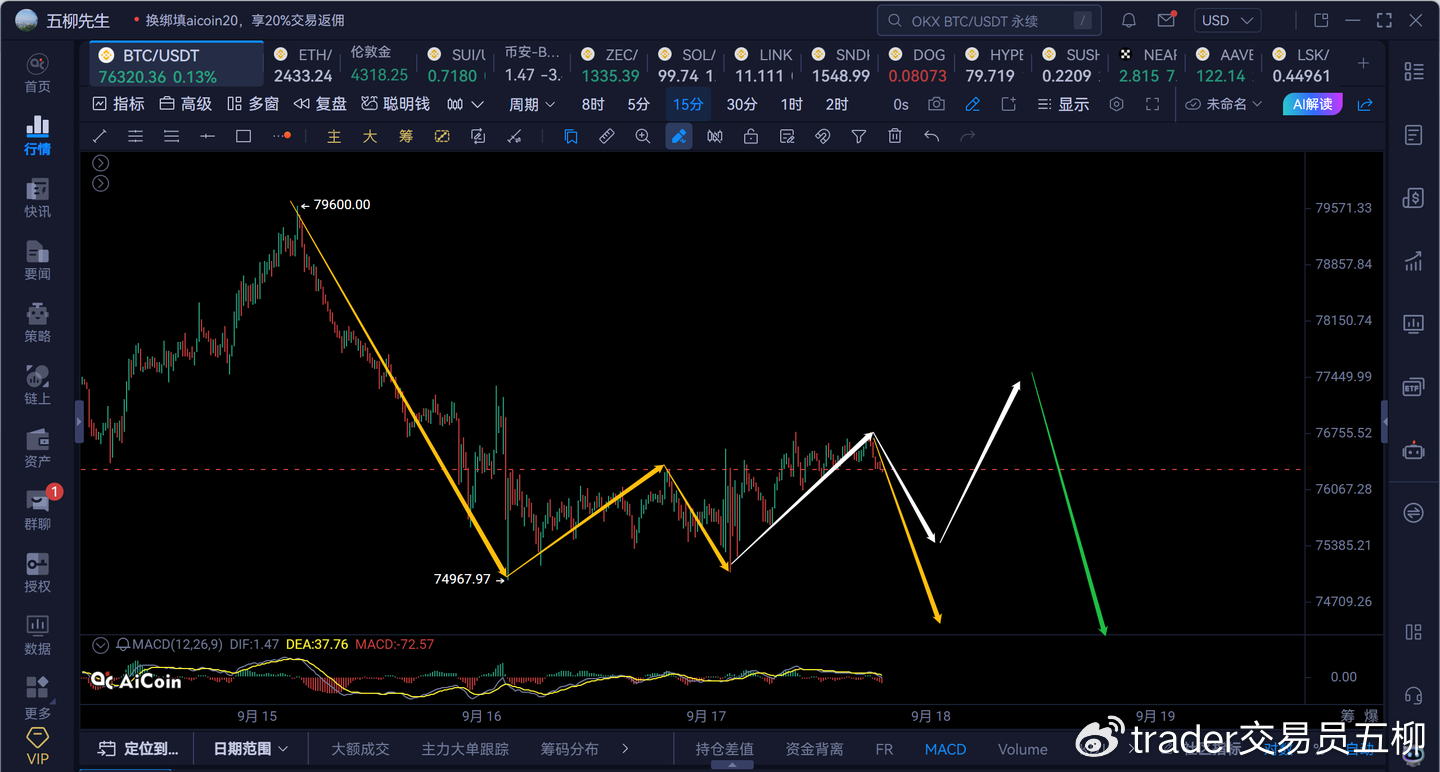Toggle the MACD alert bell icon
The width and height of the screenshot is (1440, 772).
(123, 645)
